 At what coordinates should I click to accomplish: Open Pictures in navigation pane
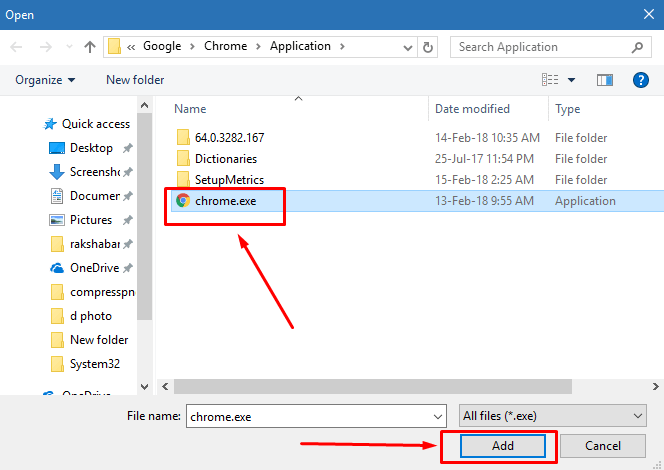click(91, 220)
